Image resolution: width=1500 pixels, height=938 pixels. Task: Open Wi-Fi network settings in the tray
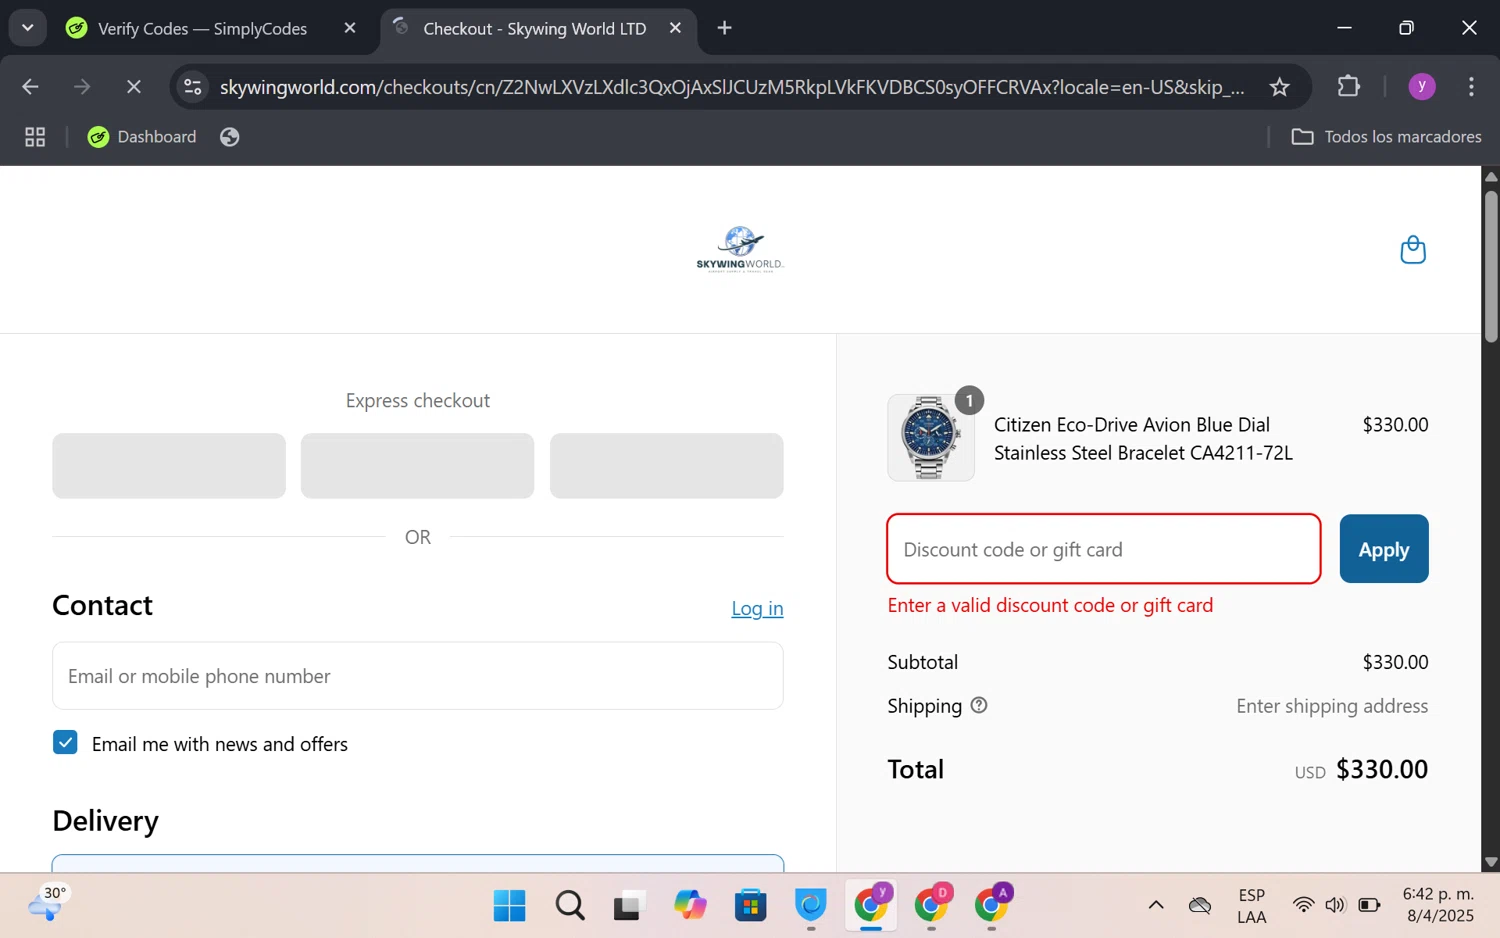(1303, 906)
